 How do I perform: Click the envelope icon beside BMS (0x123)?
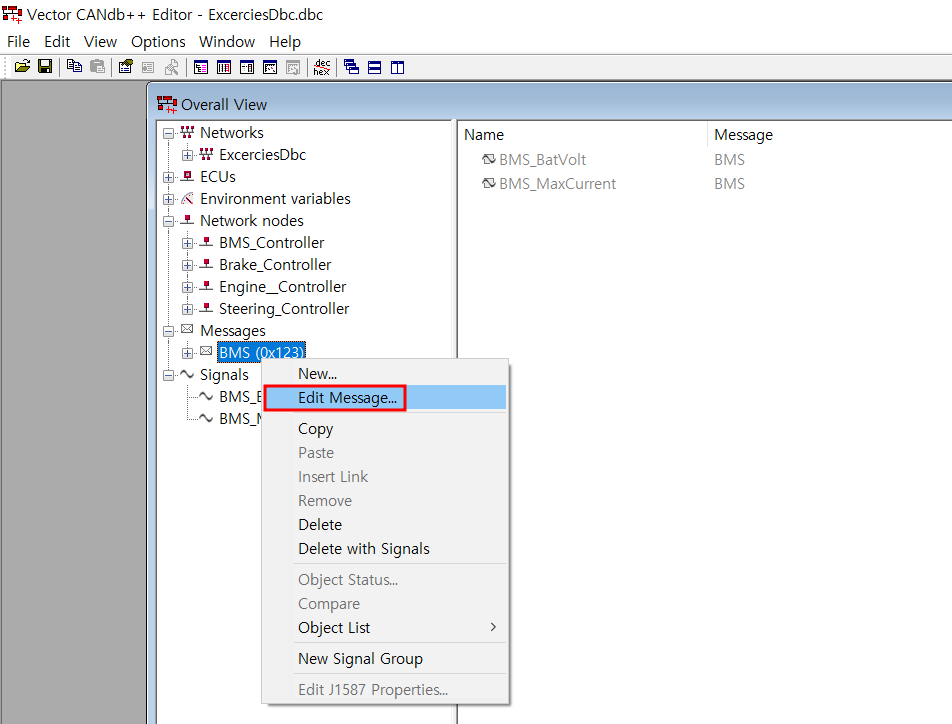[206, 351]
